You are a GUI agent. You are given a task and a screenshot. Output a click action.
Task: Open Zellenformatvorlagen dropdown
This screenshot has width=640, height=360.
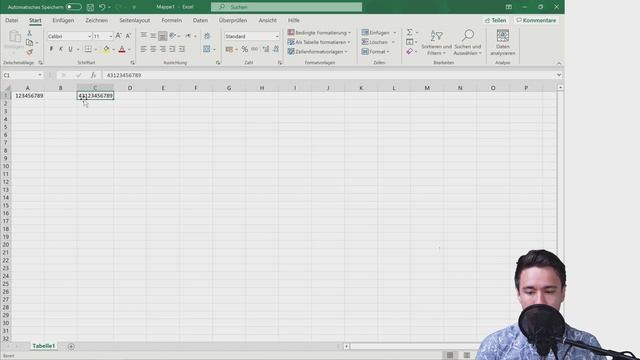click(318, 52)
